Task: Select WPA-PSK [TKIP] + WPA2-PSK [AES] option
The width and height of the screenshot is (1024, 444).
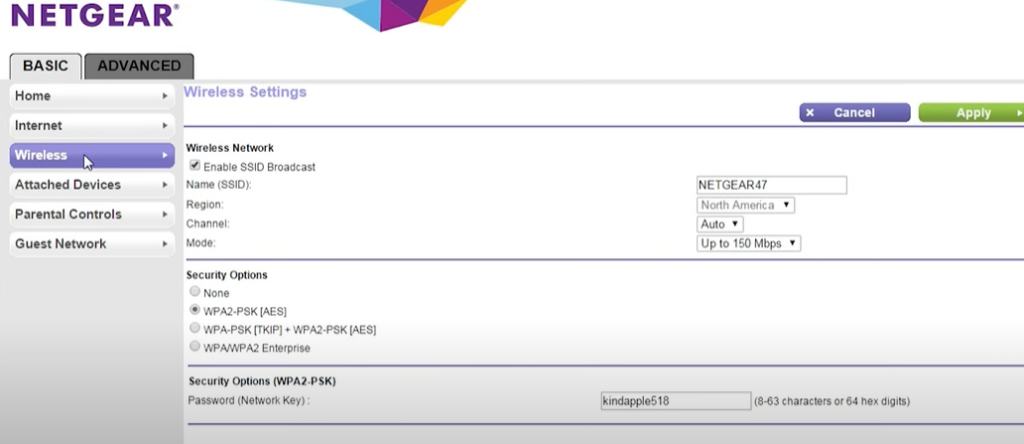Action: (195, 328)
